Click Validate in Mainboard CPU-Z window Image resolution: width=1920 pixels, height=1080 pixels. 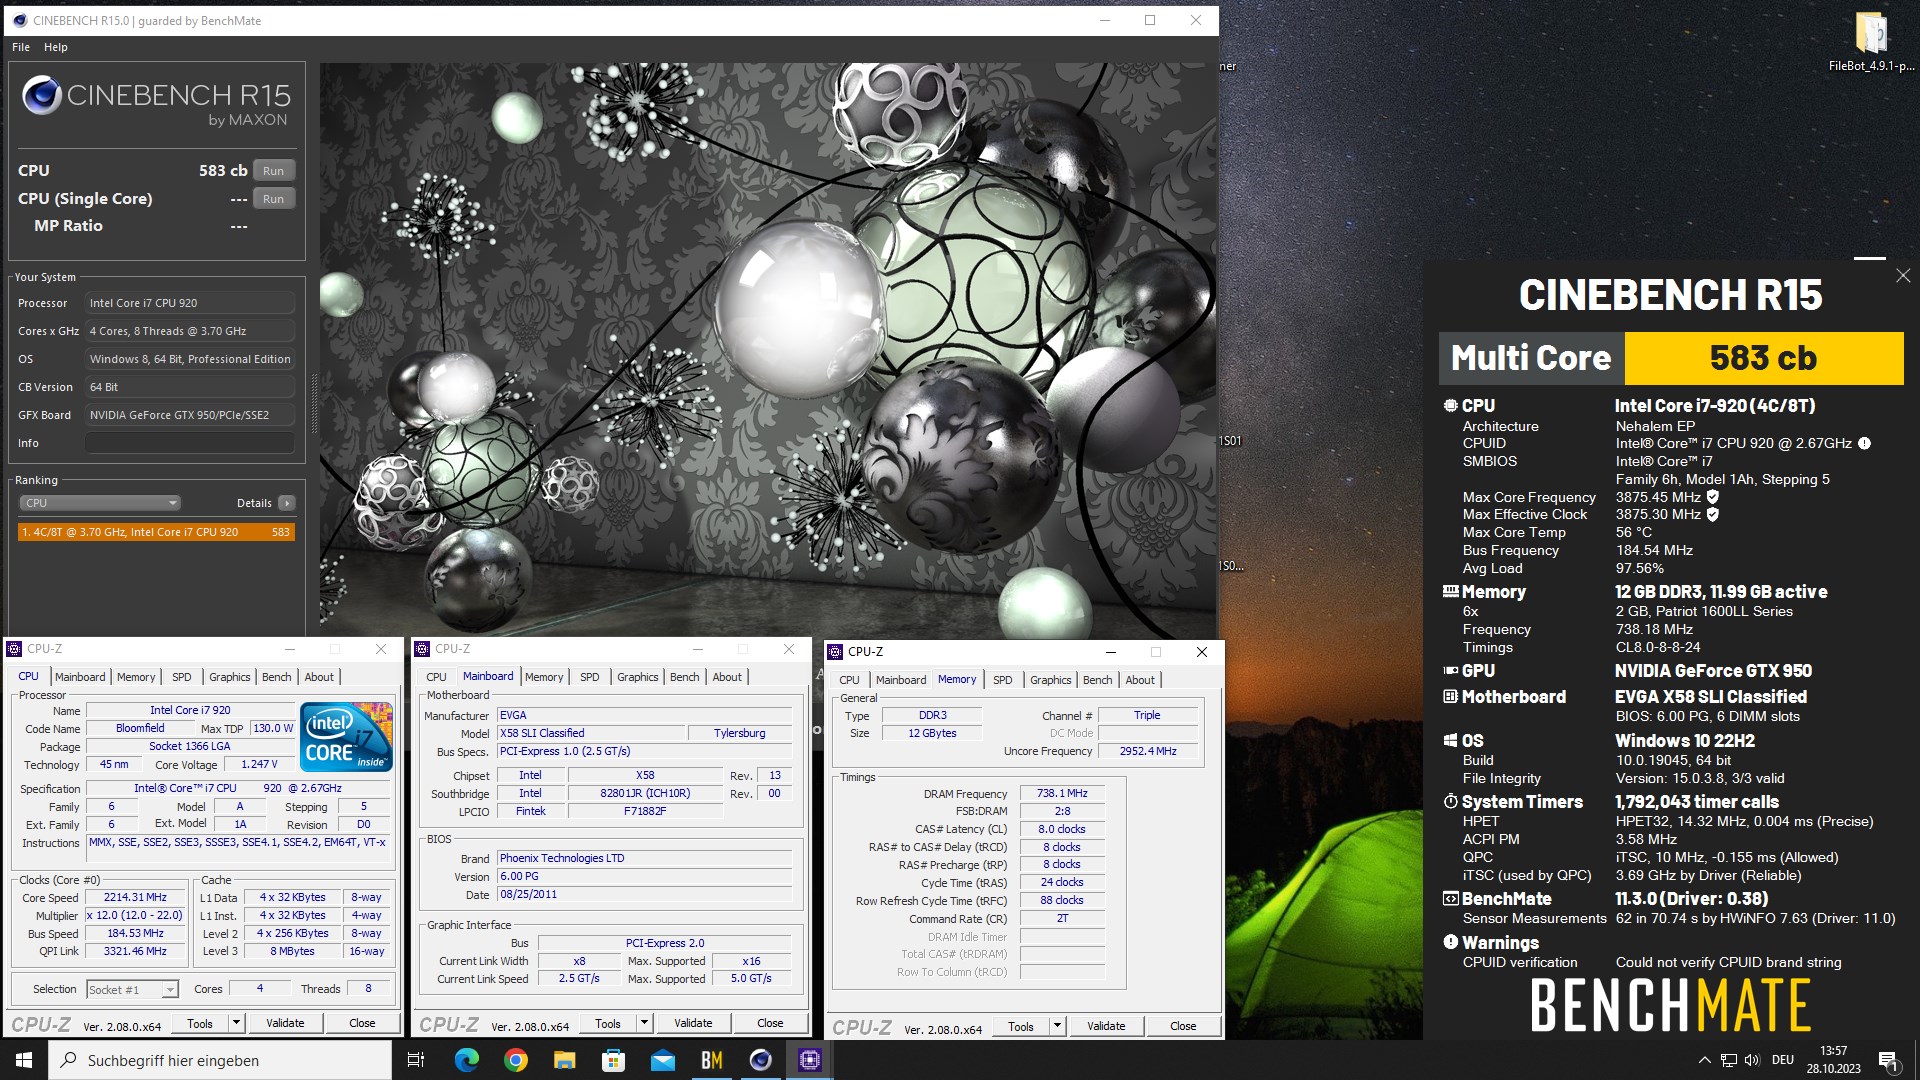[x=693, y=1023]
